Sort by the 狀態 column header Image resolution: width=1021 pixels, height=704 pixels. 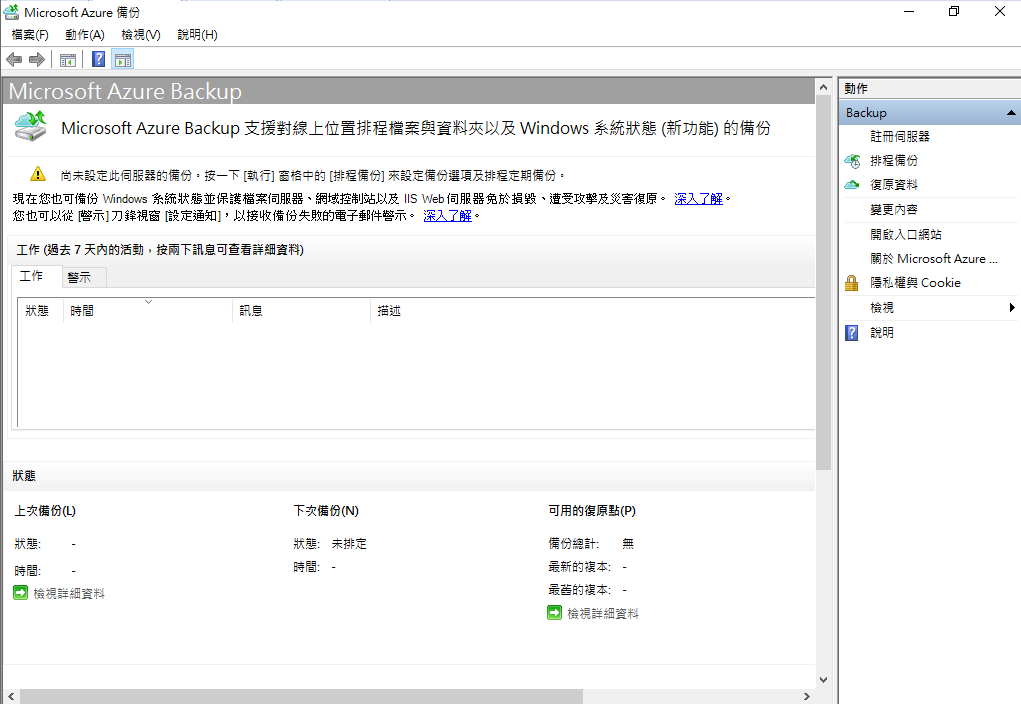pyautogui.click(x=40, y=311)
